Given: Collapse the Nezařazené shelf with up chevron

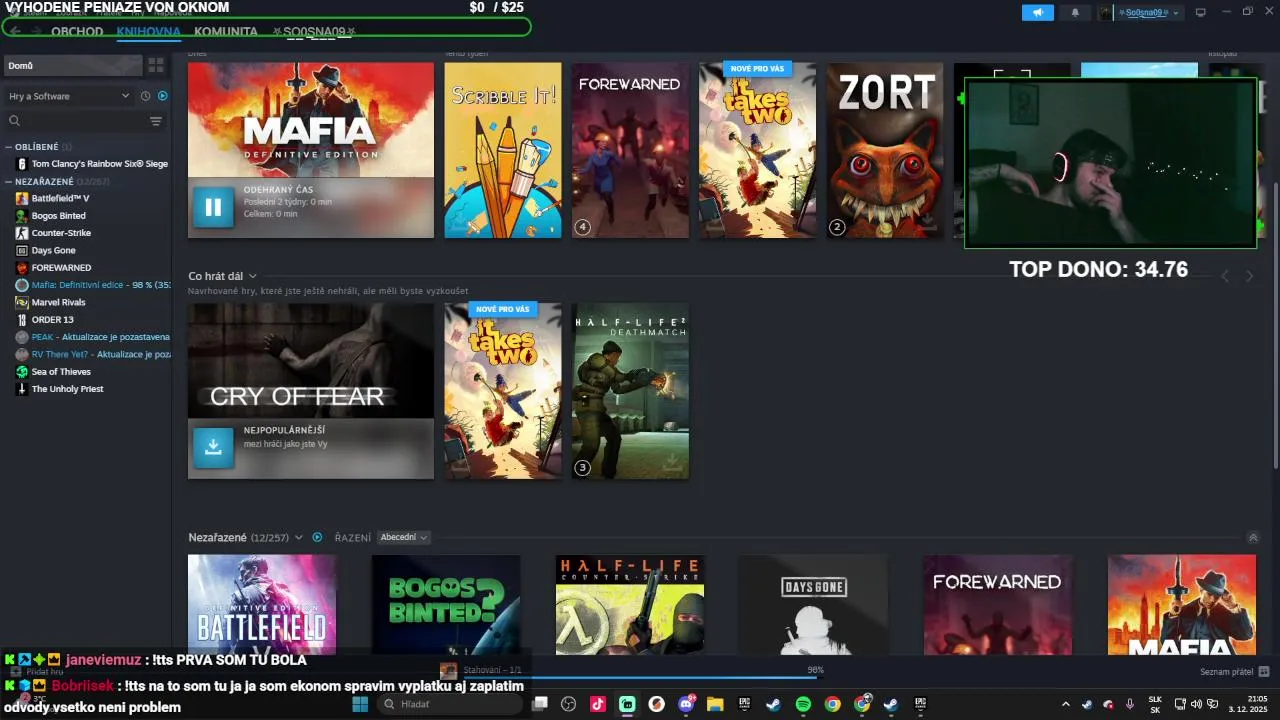Looking at the screenshot, I should [x=1253, y=537].
